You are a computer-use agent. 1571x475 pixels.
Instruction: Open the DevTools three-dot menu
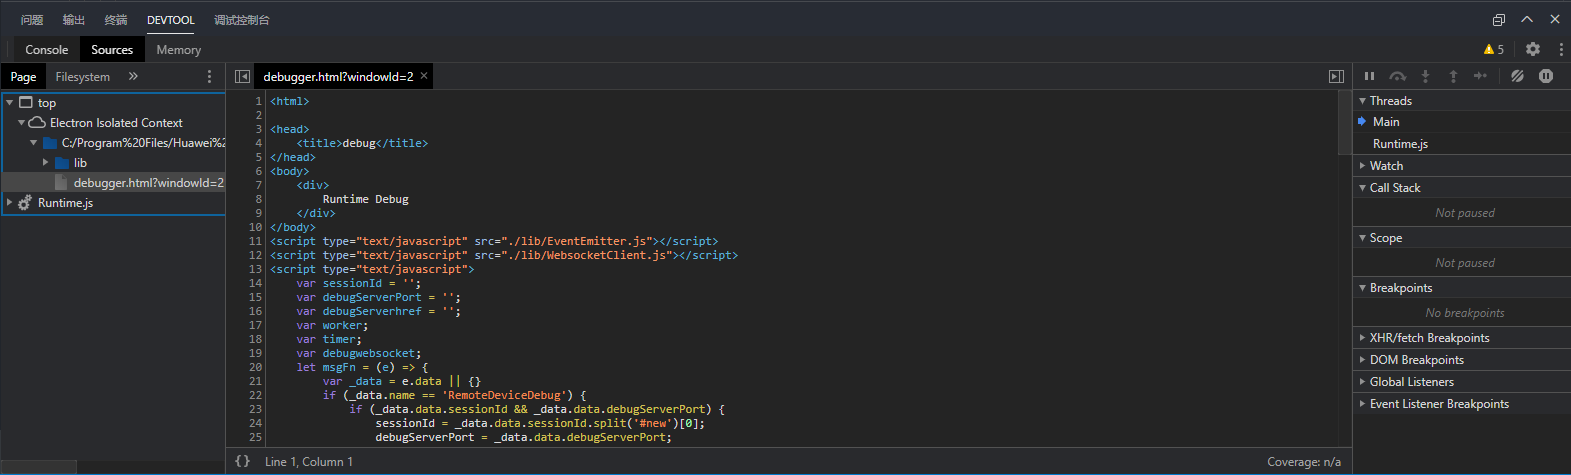(x=1561, y=49)
